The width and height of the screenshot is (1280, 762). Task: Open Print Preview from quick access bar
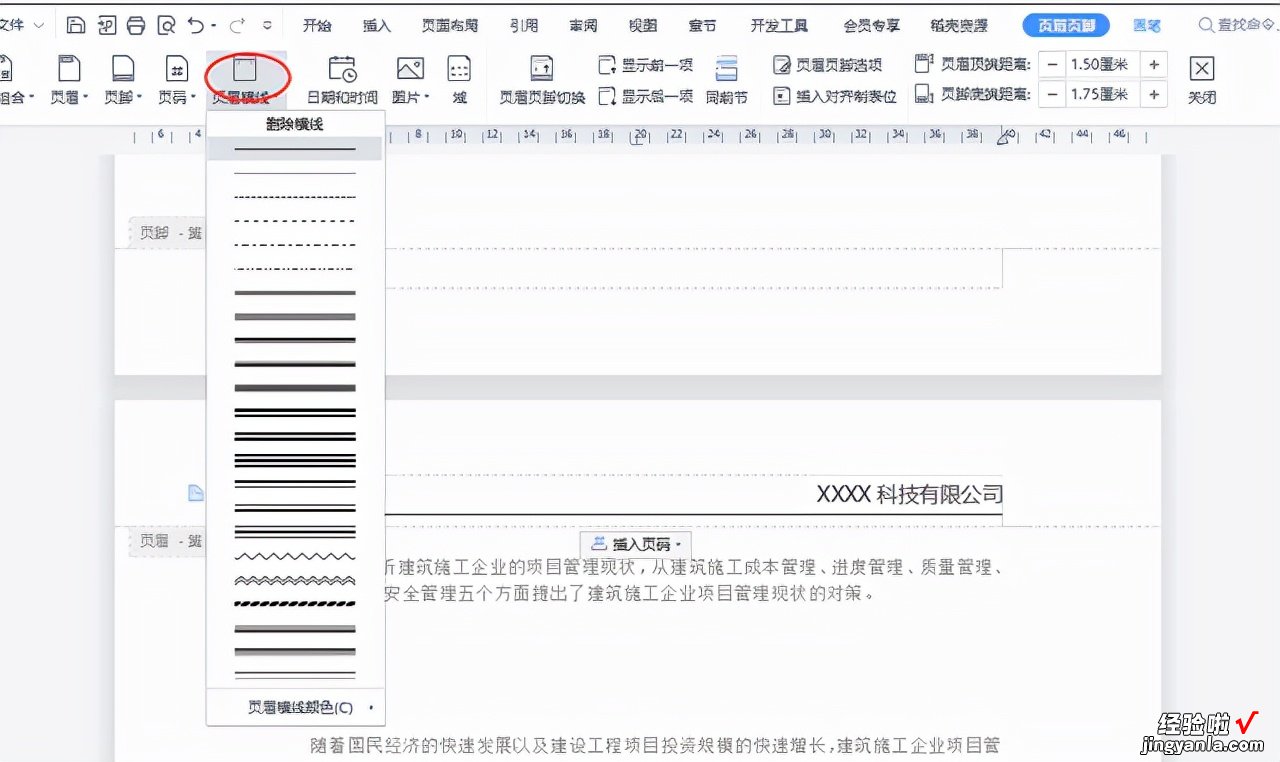167,25
